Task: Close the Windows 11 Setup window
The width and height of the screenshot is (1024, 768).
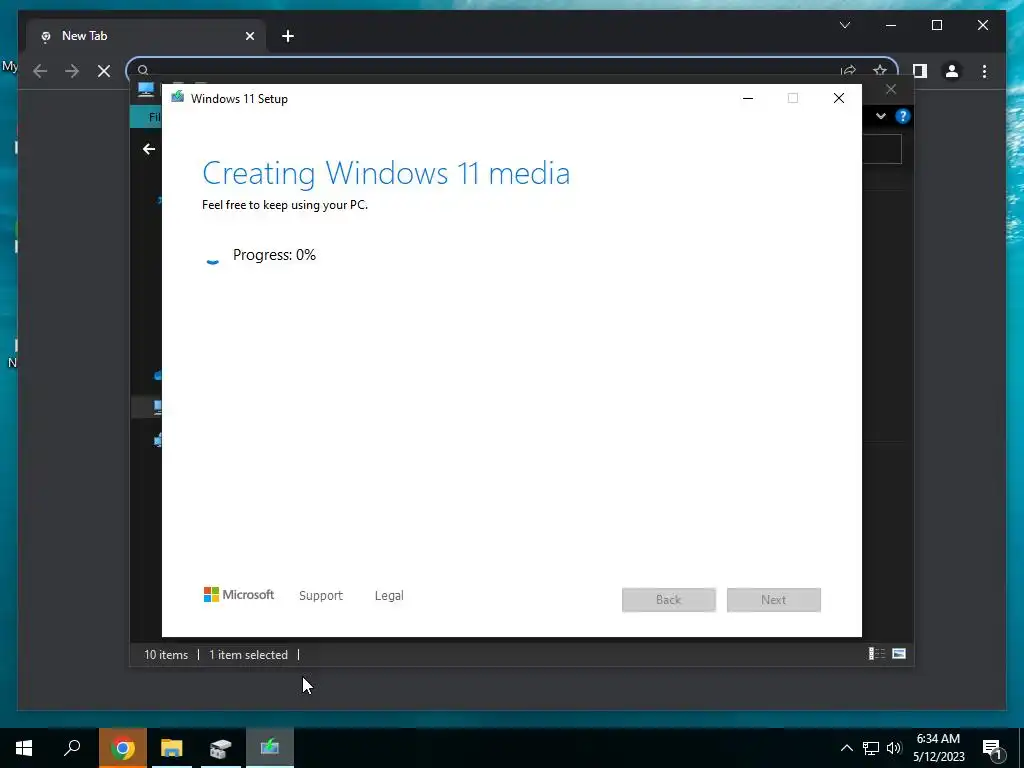Action: (839, 98)
